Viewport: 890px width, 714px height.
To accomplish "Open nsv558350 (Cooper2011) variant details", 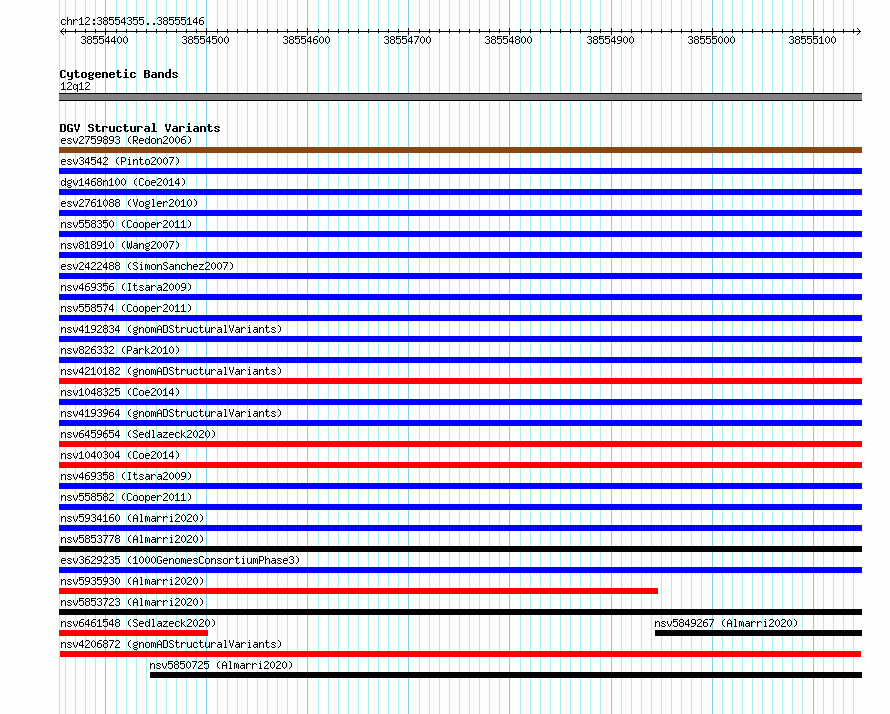I will pyautogui.click(x=126, y=224).
